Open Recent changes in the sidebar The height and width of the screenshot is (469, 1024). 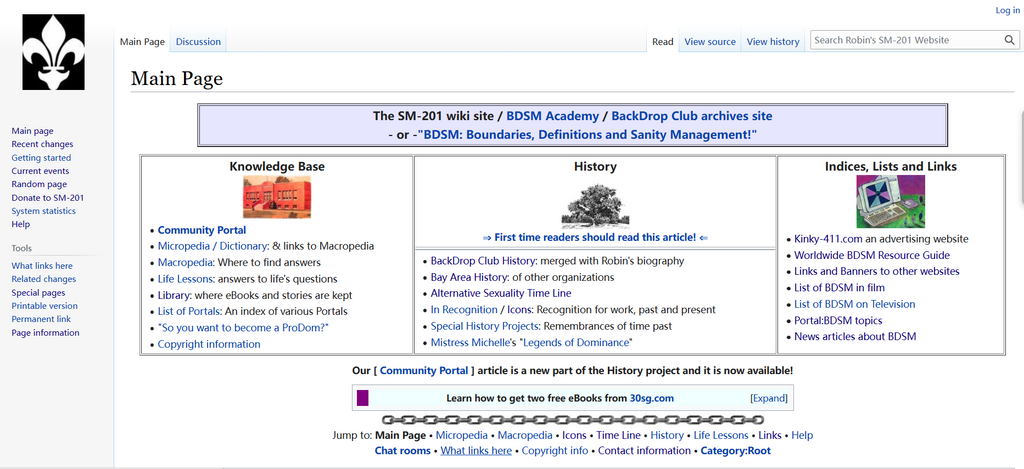coord(42,144)
